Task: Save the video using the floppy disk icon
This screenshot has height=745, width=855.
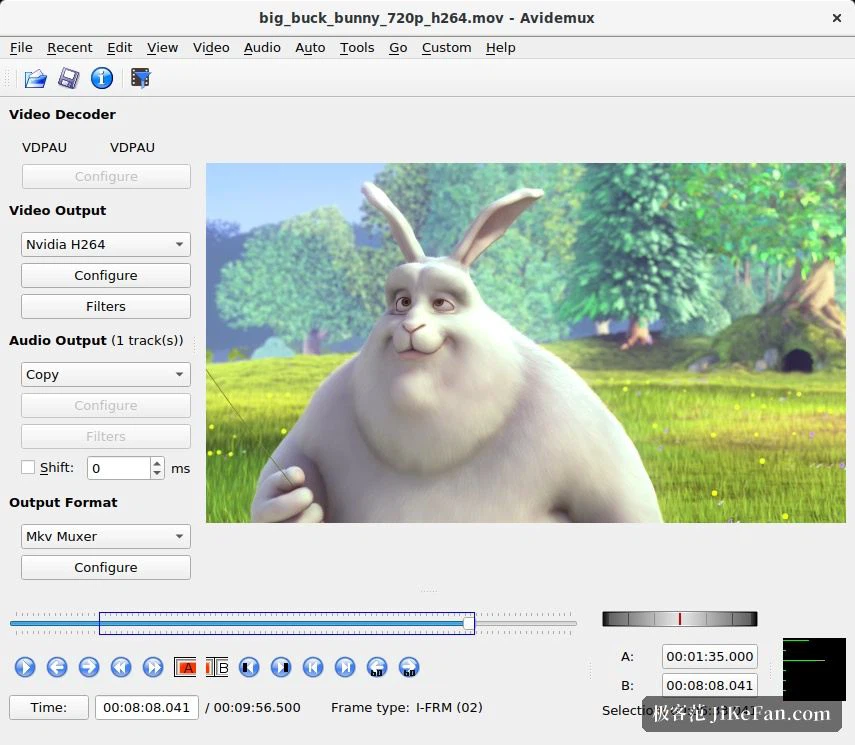Action: point(69,79)
